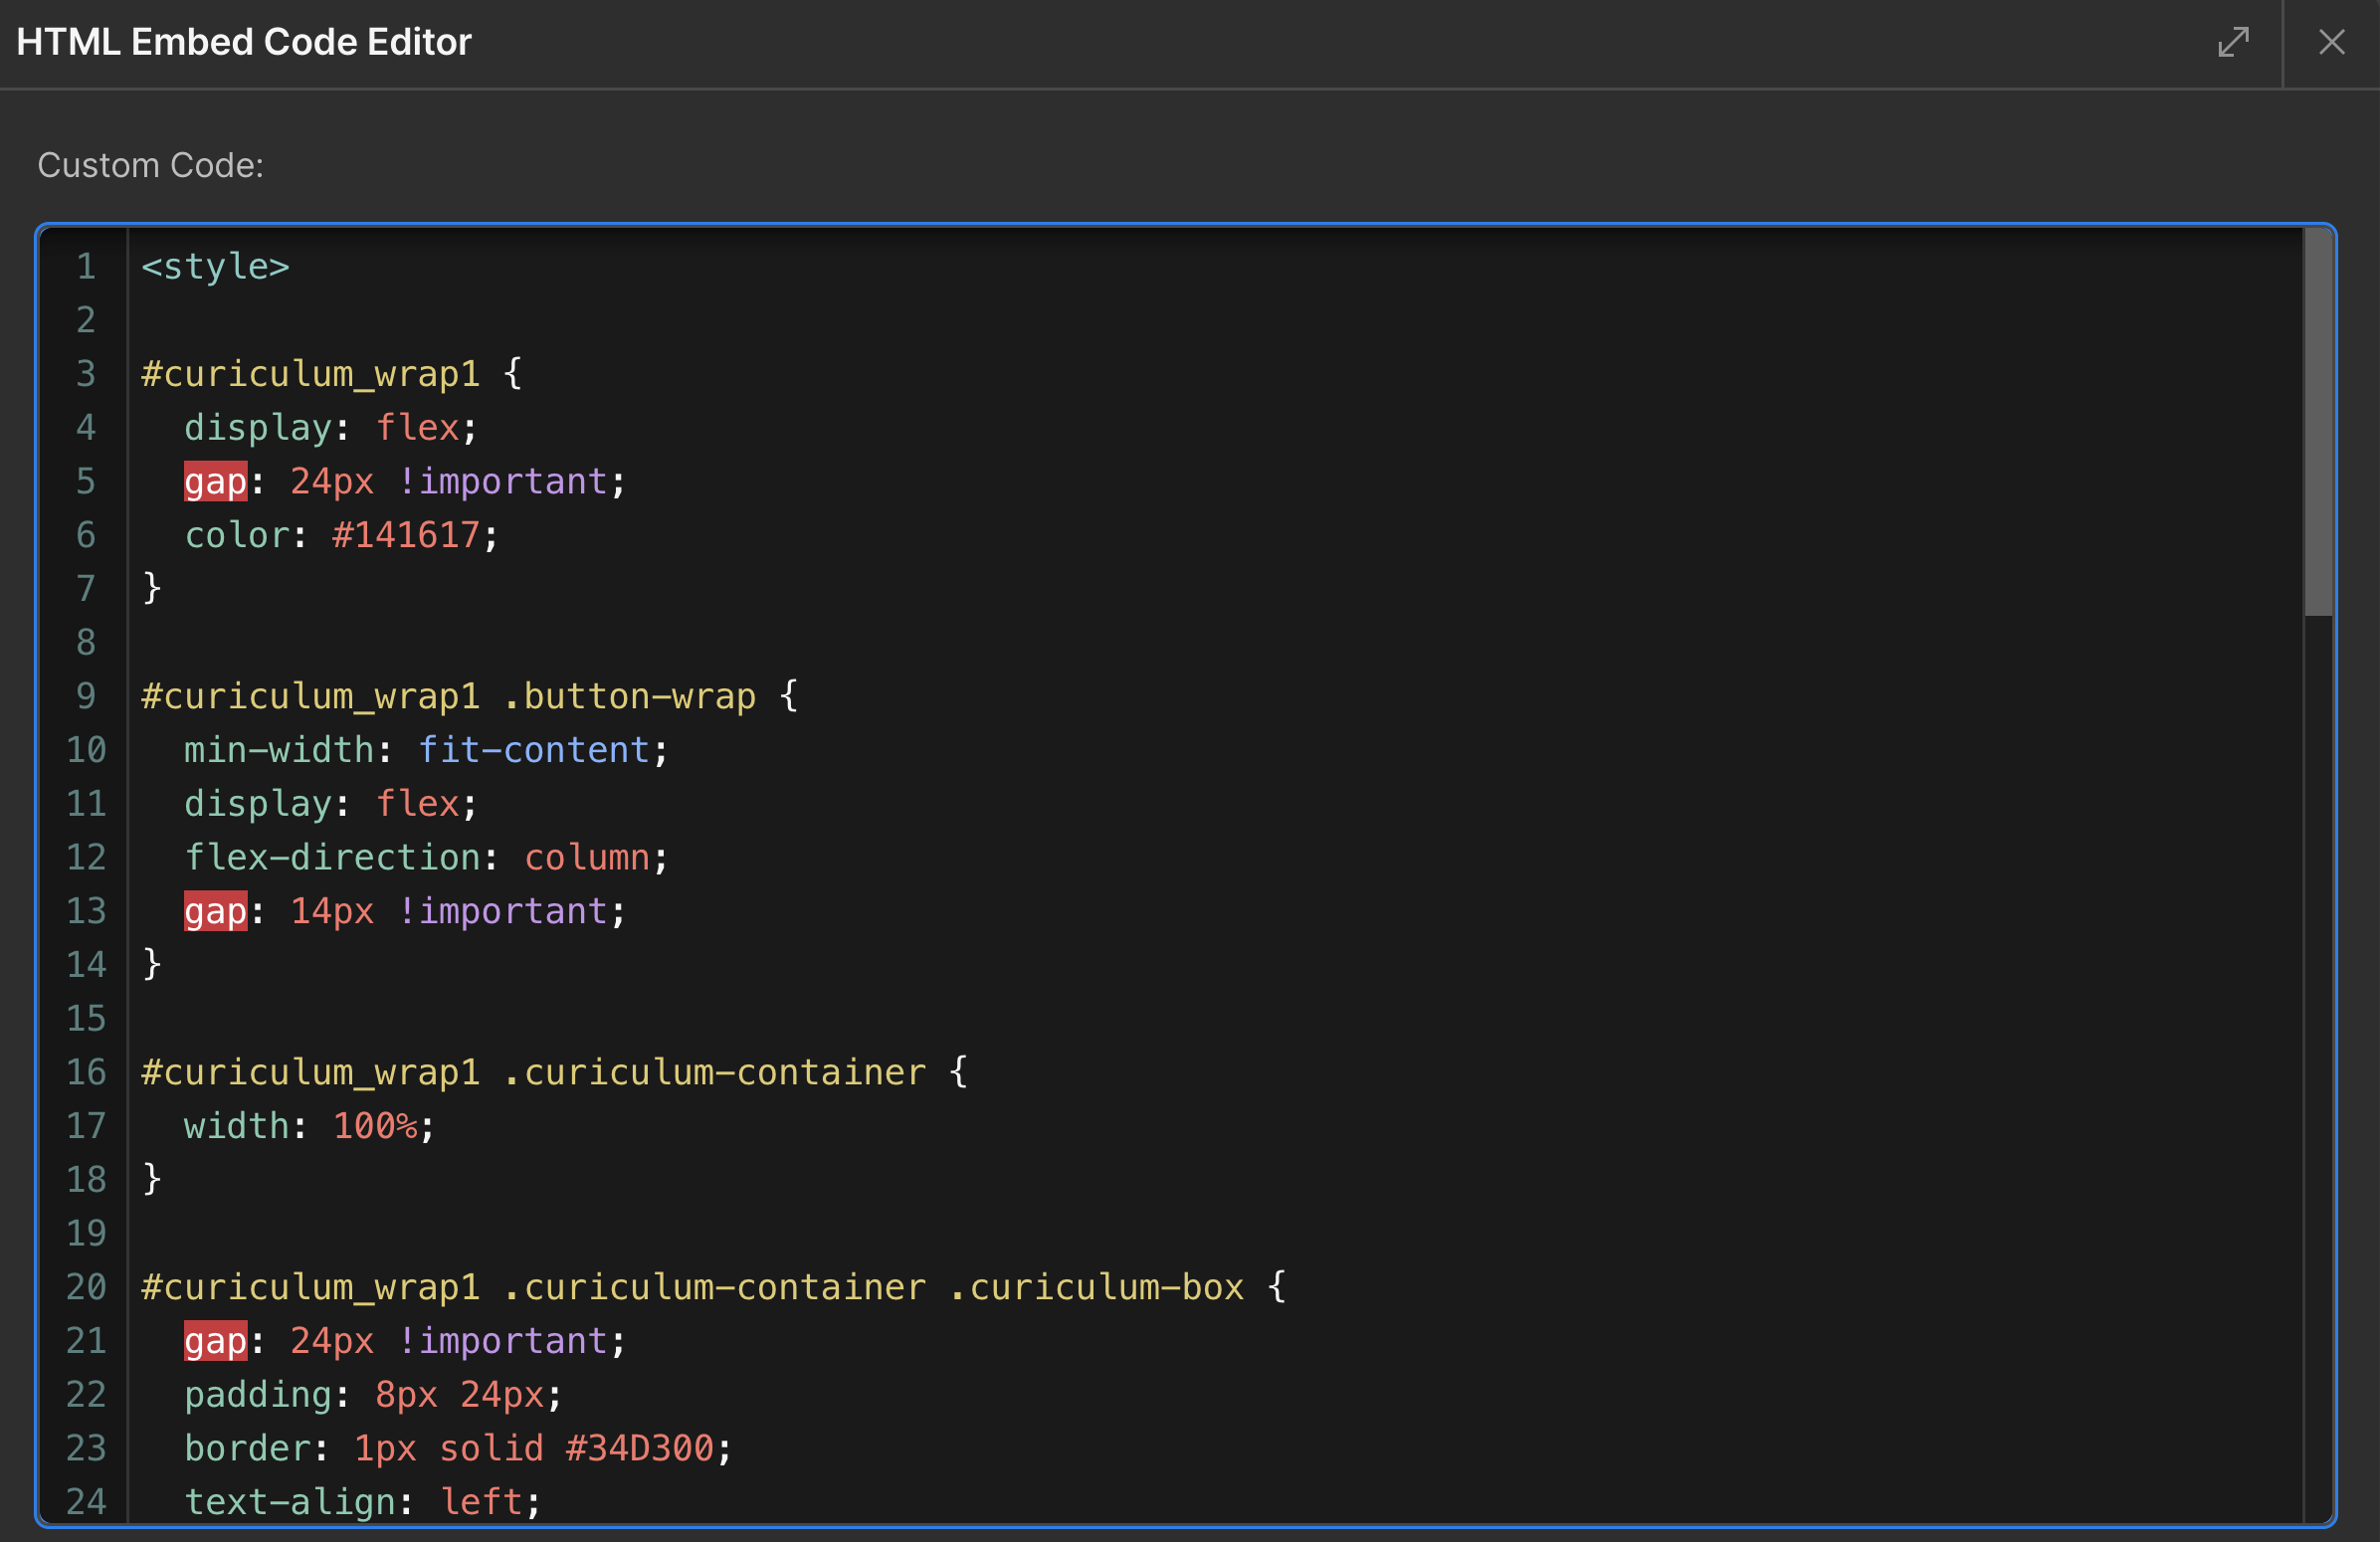Click the #curiculum_wrap1 selector on line 3
Screen dimensions: 2380x1542
tap(311, 374)
